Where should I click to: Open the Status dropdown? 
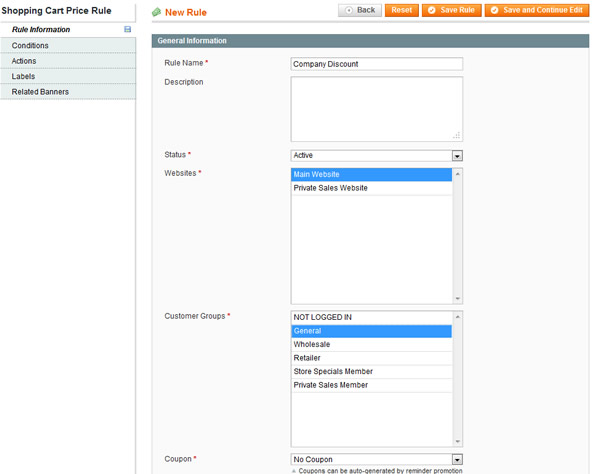click(x=377, y=155)
